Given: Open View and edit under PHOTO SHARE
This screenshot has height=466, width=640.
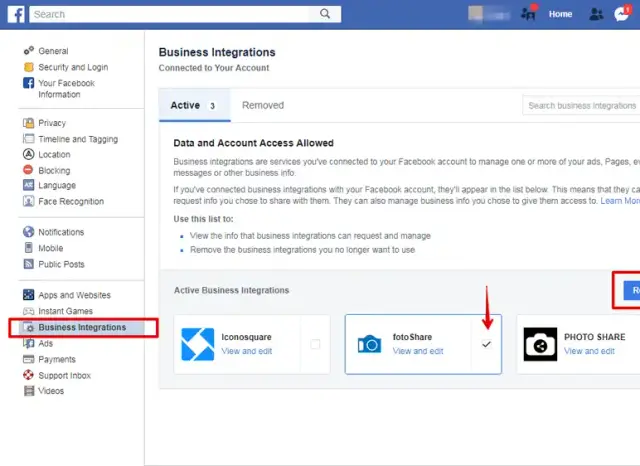Looking at the screenshot, I should 588,351.
